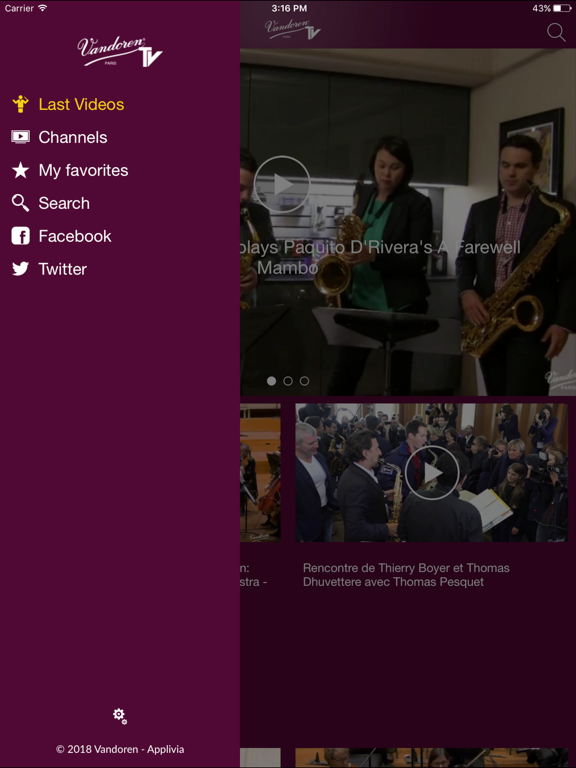
Task: Tap '© 2018 Vandoren - Applivia' footer text
Action: [x=120, y=749]
